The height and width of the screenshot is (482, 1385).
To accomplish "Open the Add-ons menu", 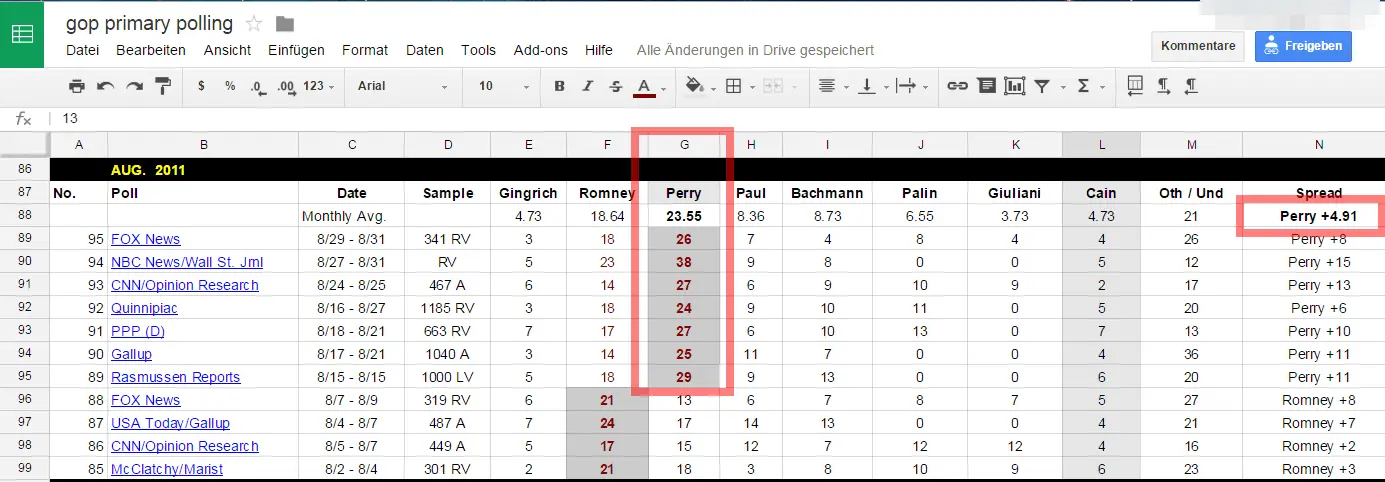I will click(x=540, y=50).
